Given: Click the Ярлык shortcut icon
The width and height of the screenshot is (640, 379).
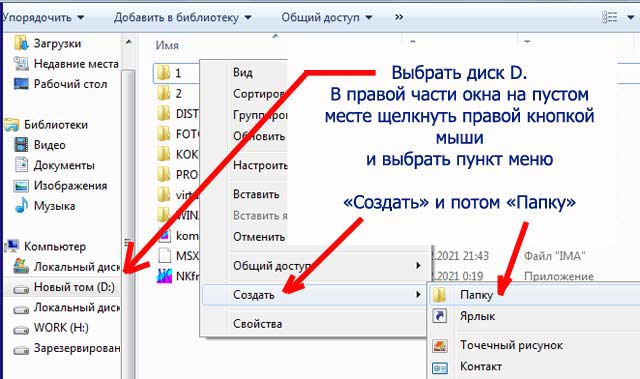Looking at the screenshot, I should (x=440, y=316).
